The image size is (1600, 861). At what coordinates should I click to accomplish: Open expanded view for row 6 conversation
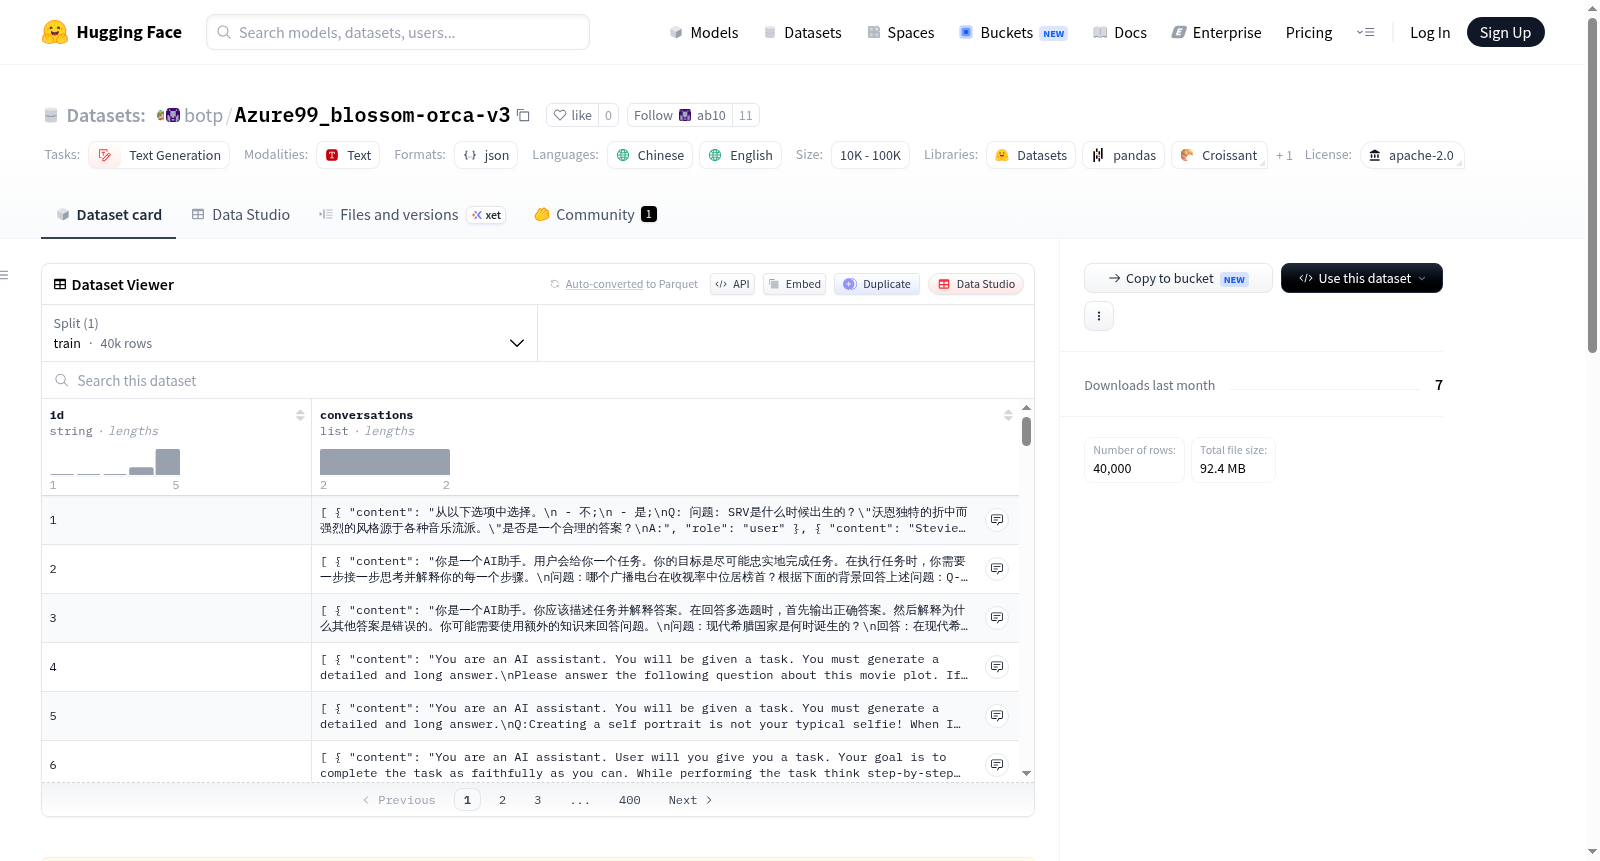(997, 765)
